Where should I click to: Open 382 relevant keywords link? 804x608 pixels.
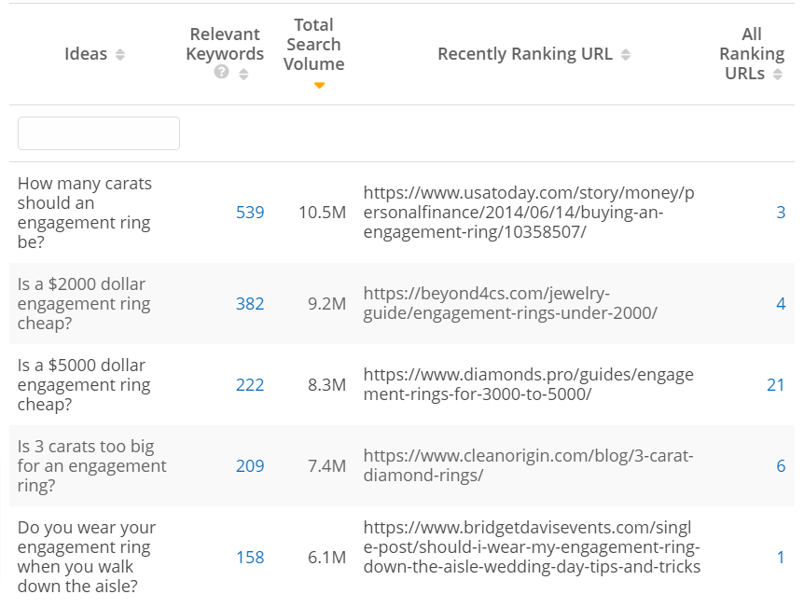(x=250, y=303)
